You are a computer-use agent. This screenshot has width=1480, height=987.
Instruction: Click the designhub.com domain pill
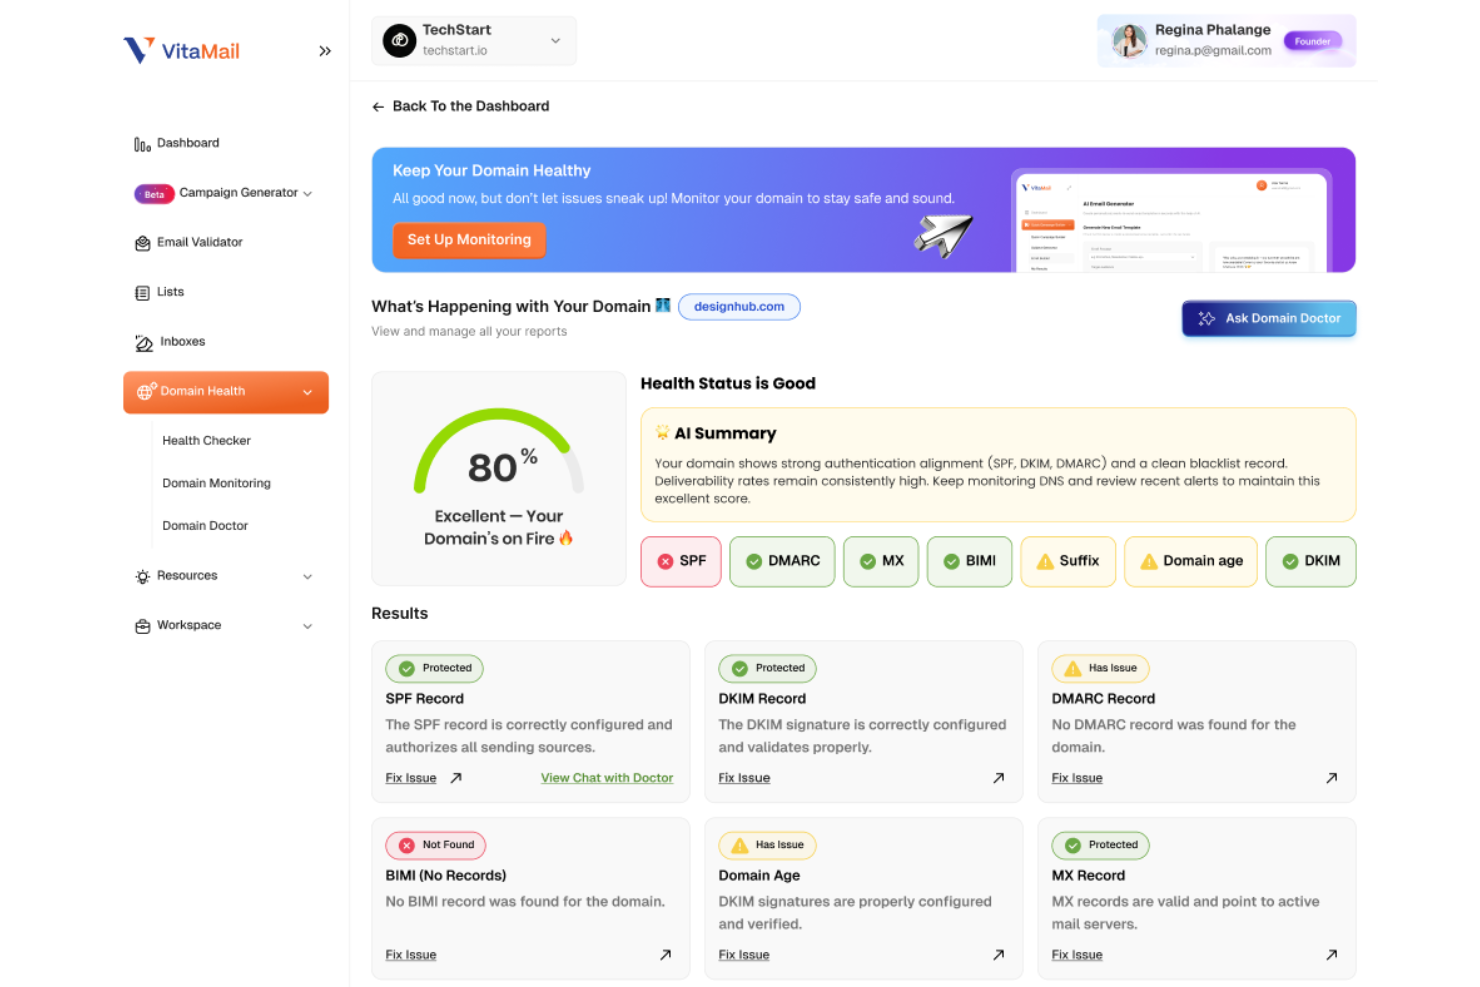(739, 307)
